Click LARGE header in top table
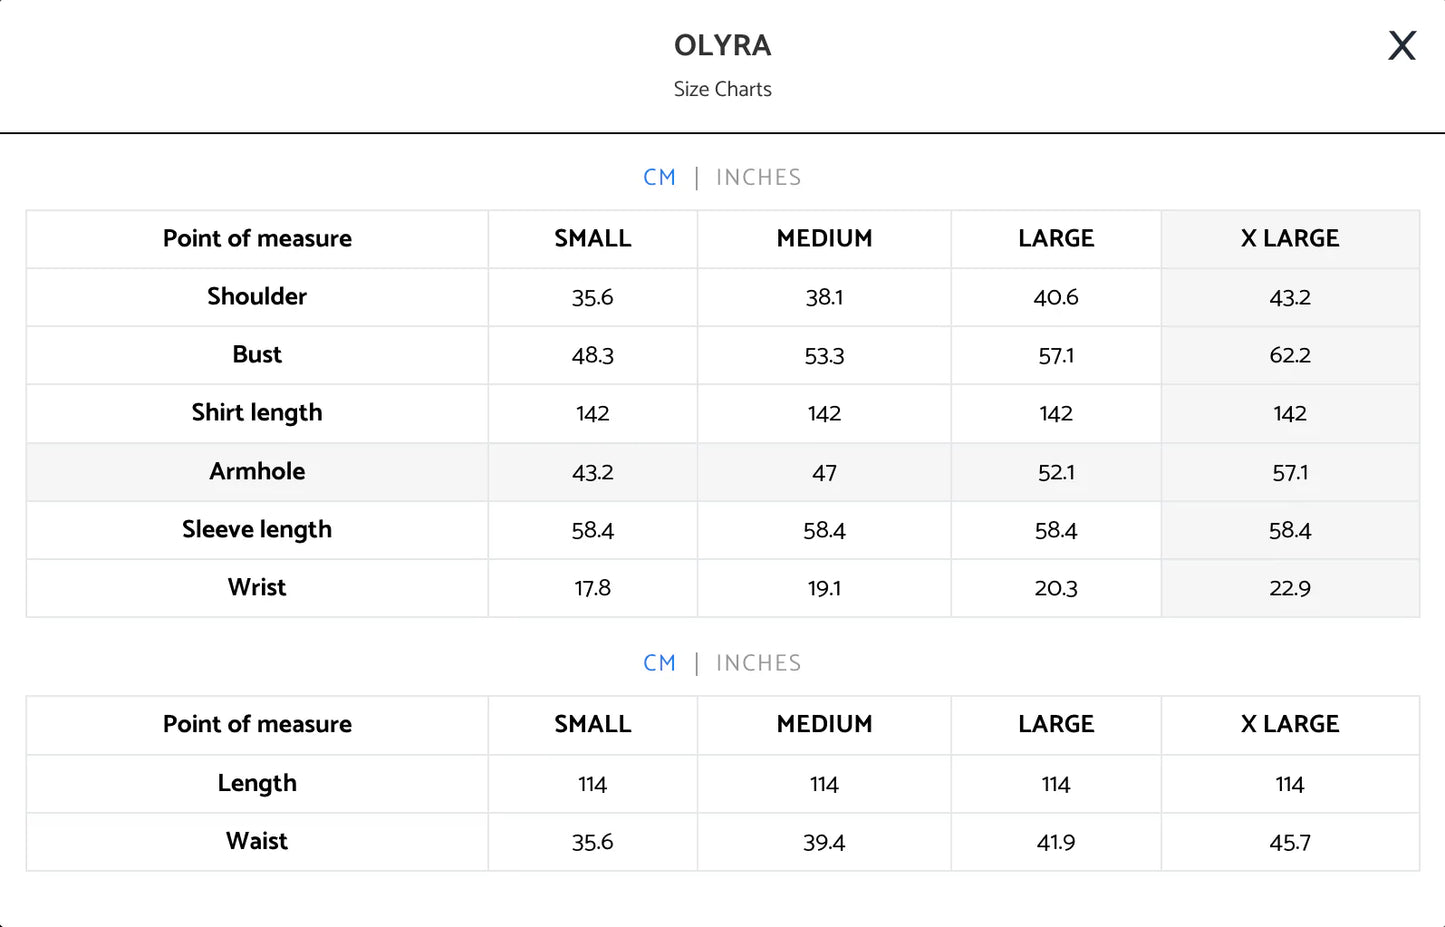 1056,239
